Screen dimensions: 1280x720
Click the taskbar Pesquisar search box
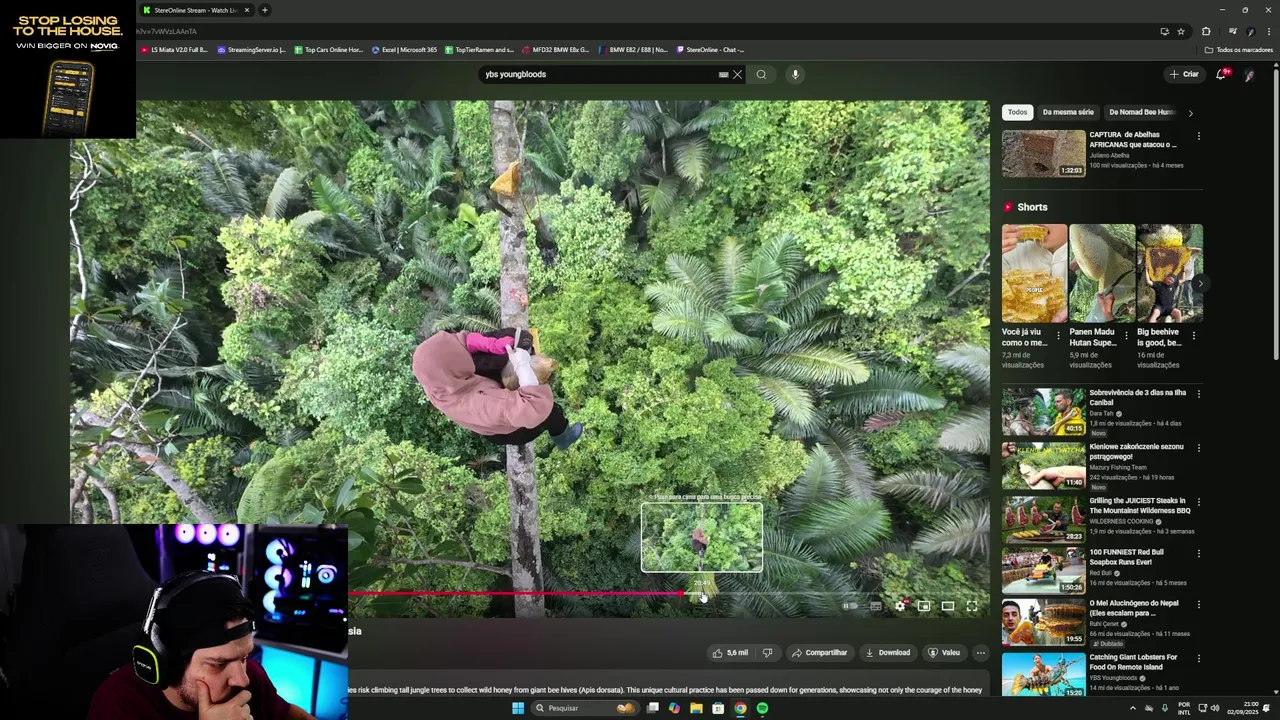pyautogui.click(x=587, y=708)
